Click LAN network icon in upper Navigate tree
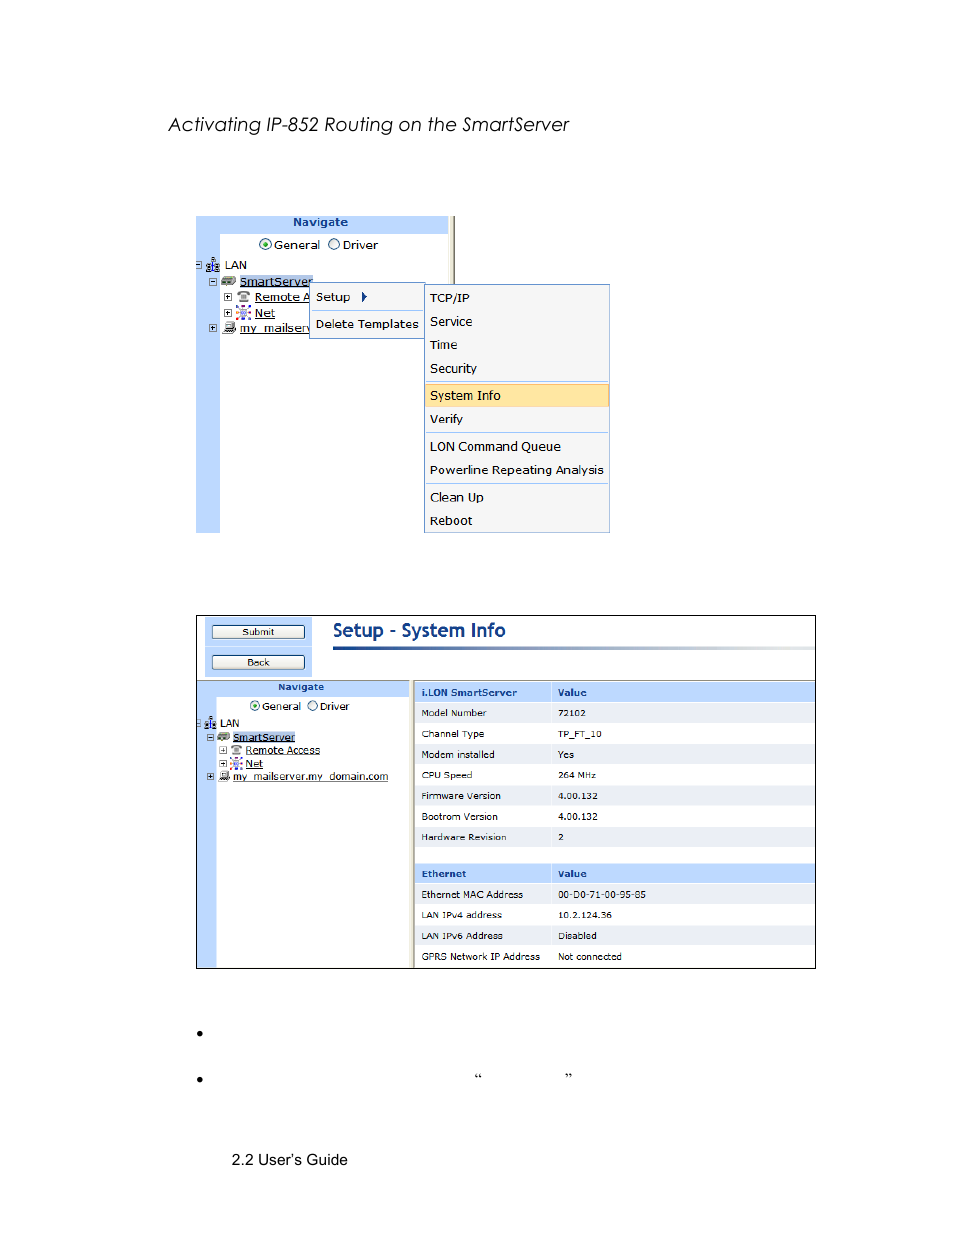Viewport: 954px width, 1235px height. [212, 265]
